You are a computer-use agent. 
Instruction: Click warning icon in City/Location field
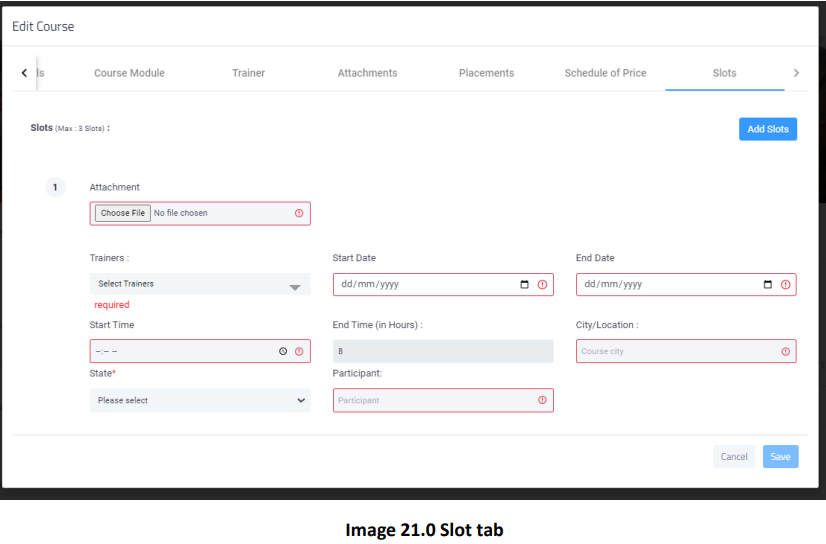[785, 351]
